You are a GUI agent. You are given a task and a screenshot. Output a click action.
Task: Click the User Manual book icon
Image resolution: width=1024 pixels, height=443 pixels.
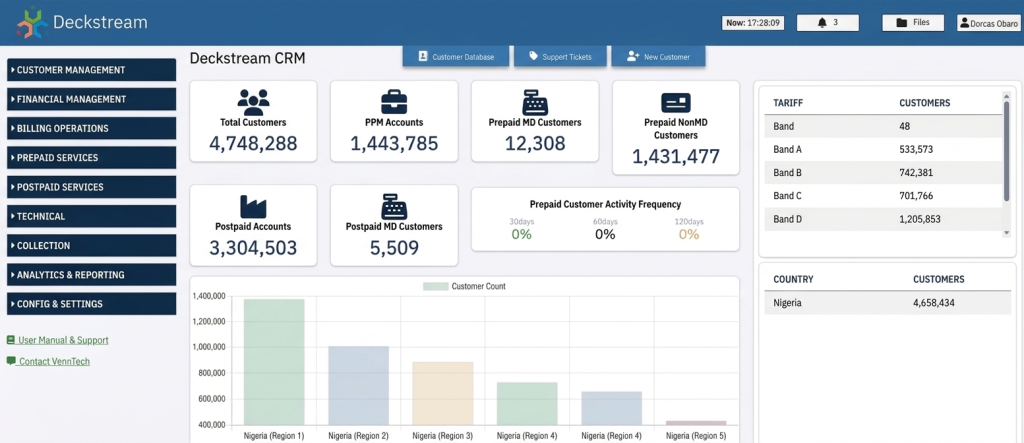point(10,340)
